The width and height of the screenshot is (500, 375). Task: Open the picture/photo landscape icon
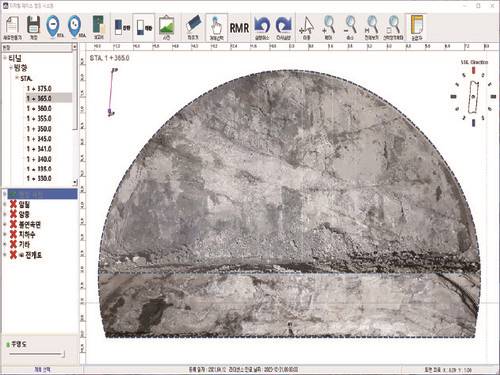(166, 25)
